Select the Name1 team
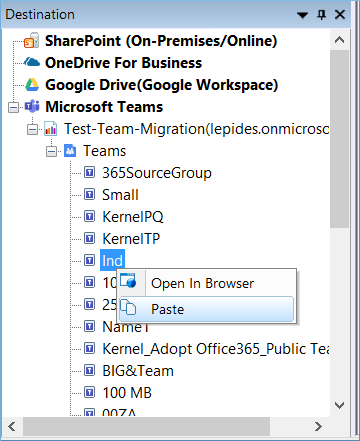360x441 pixels. (125, 327)
